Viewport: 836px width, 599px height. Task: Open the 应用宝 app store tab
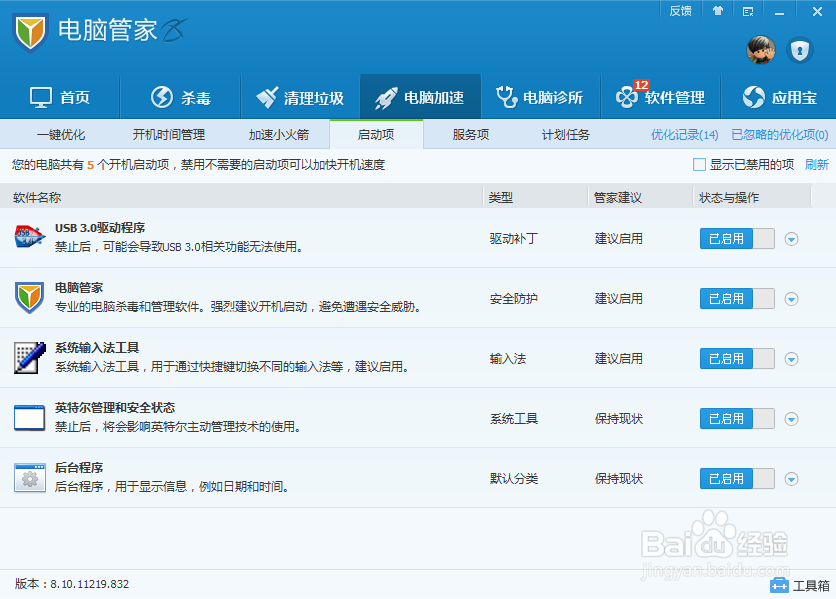[780, 98]
